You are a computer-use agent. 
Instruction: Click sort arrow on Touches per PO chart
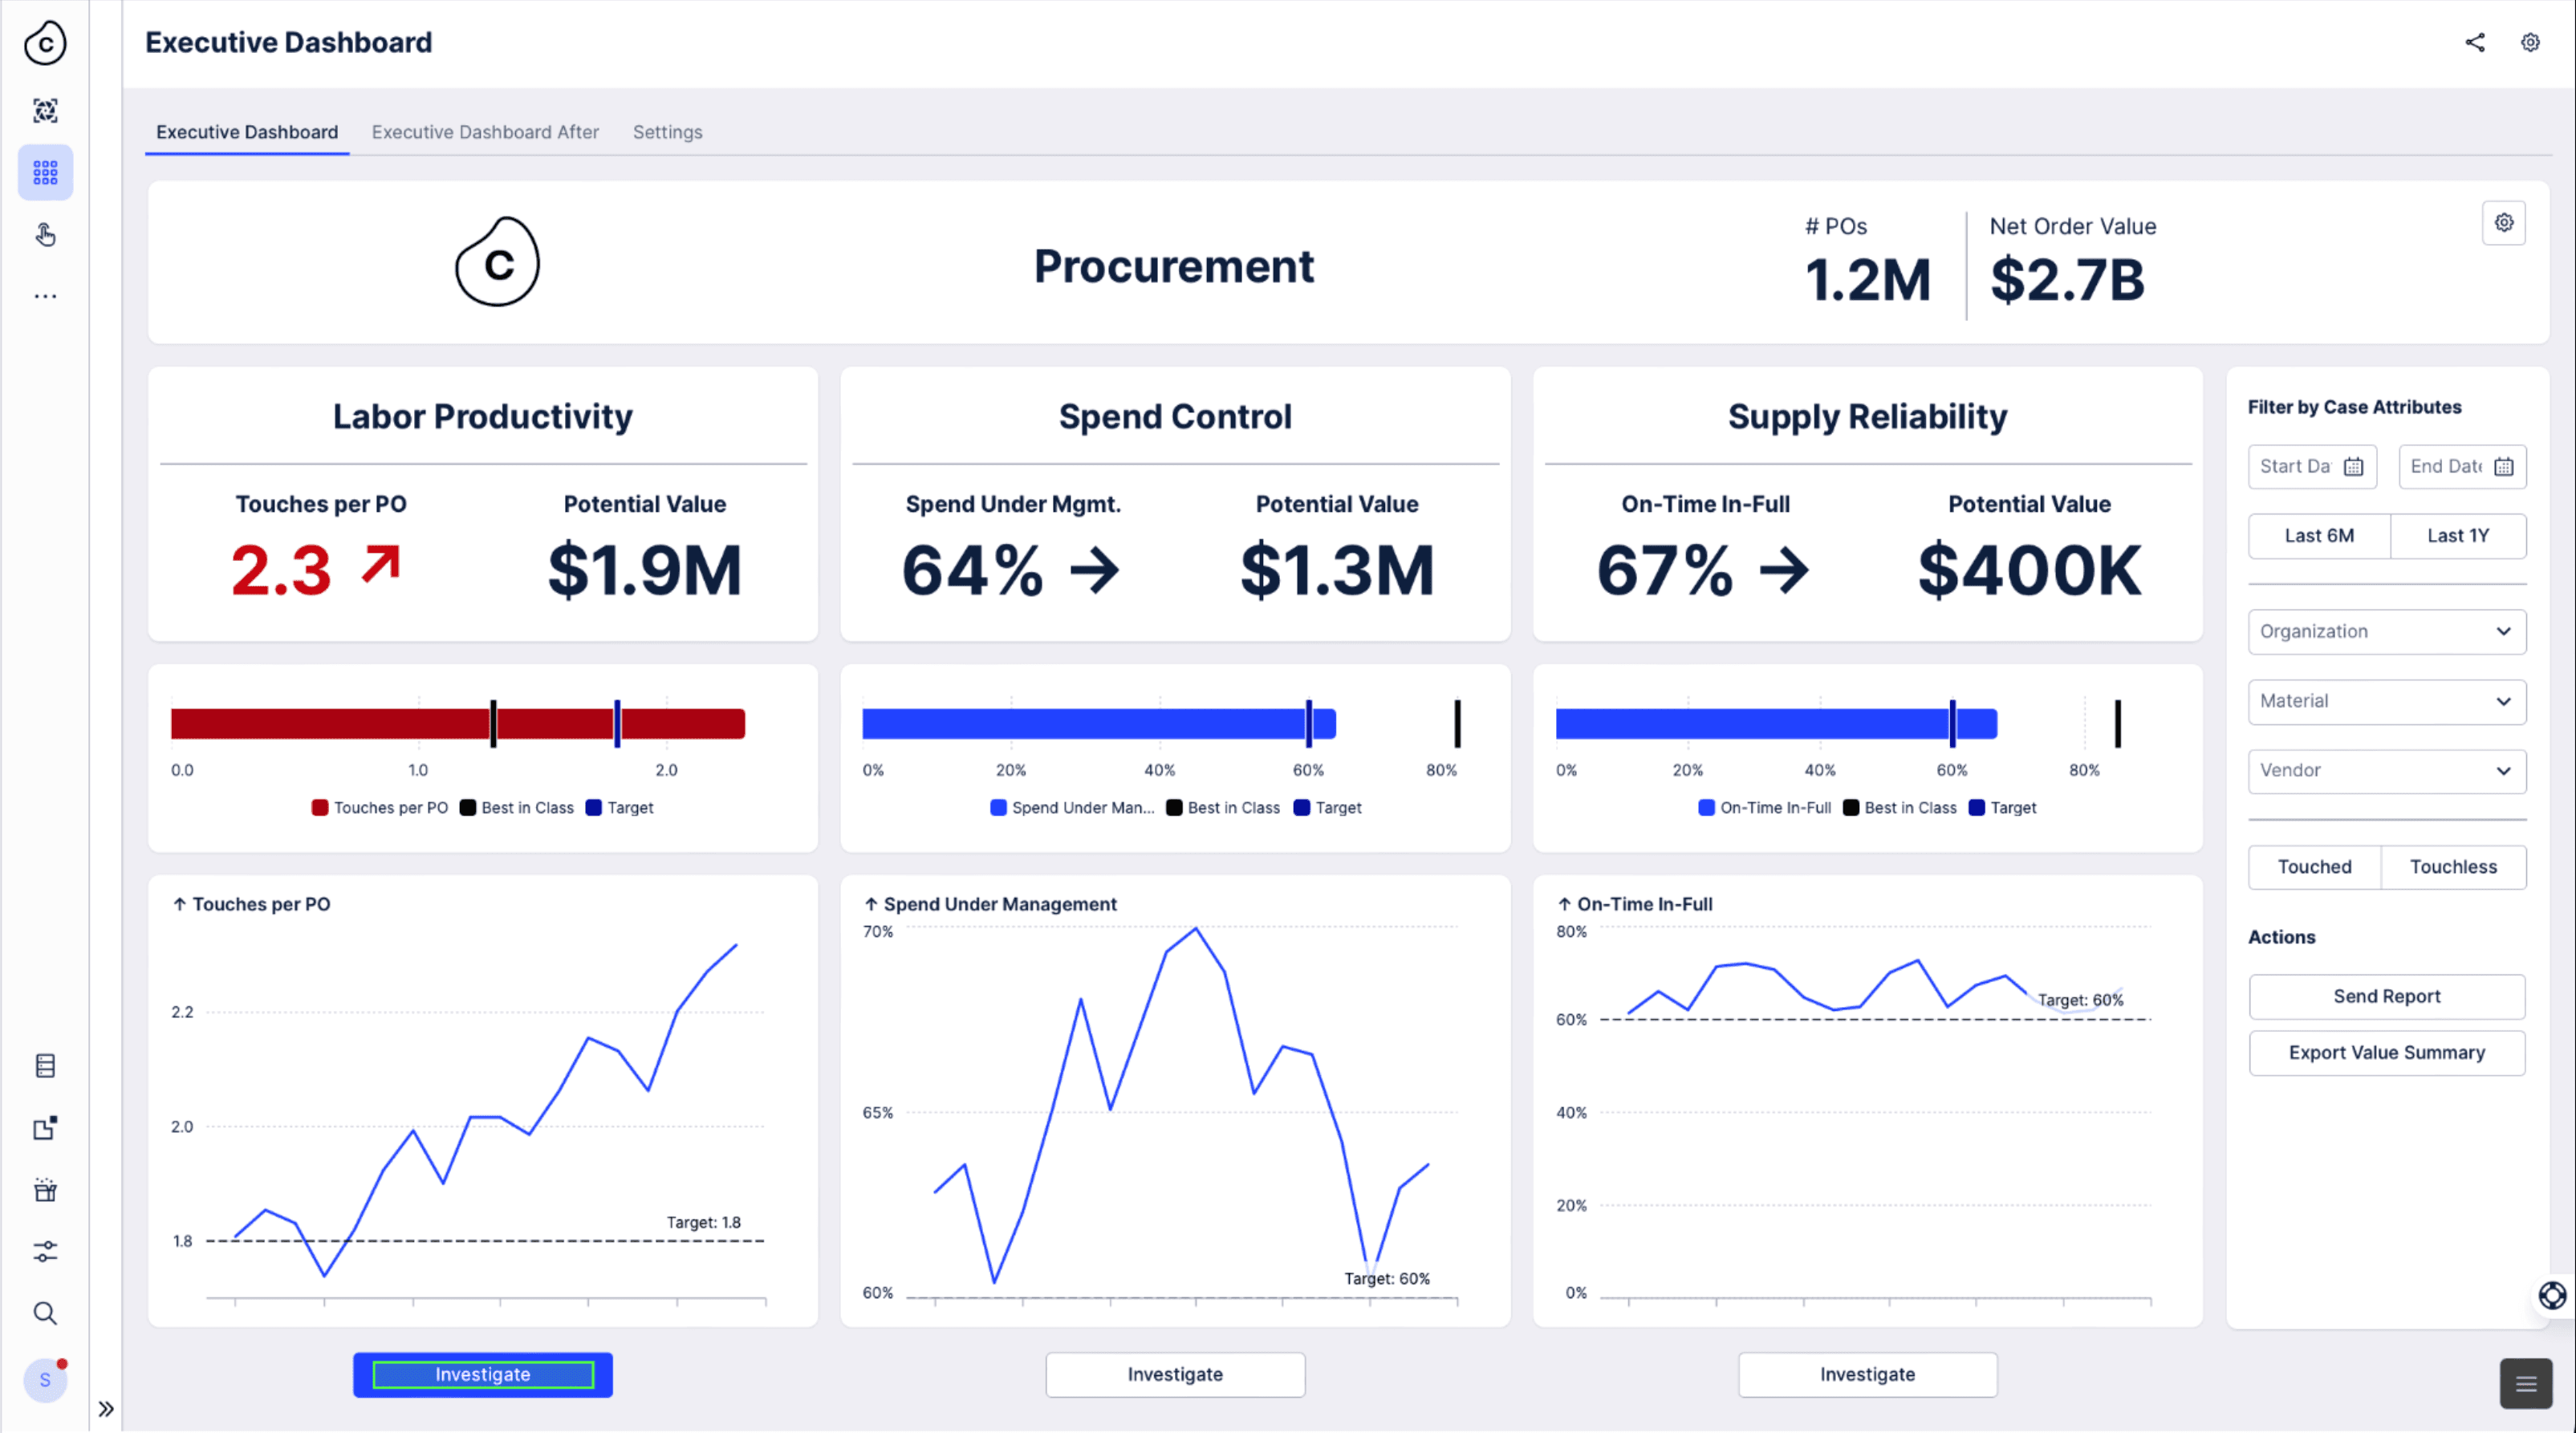[x=179, y=904]
